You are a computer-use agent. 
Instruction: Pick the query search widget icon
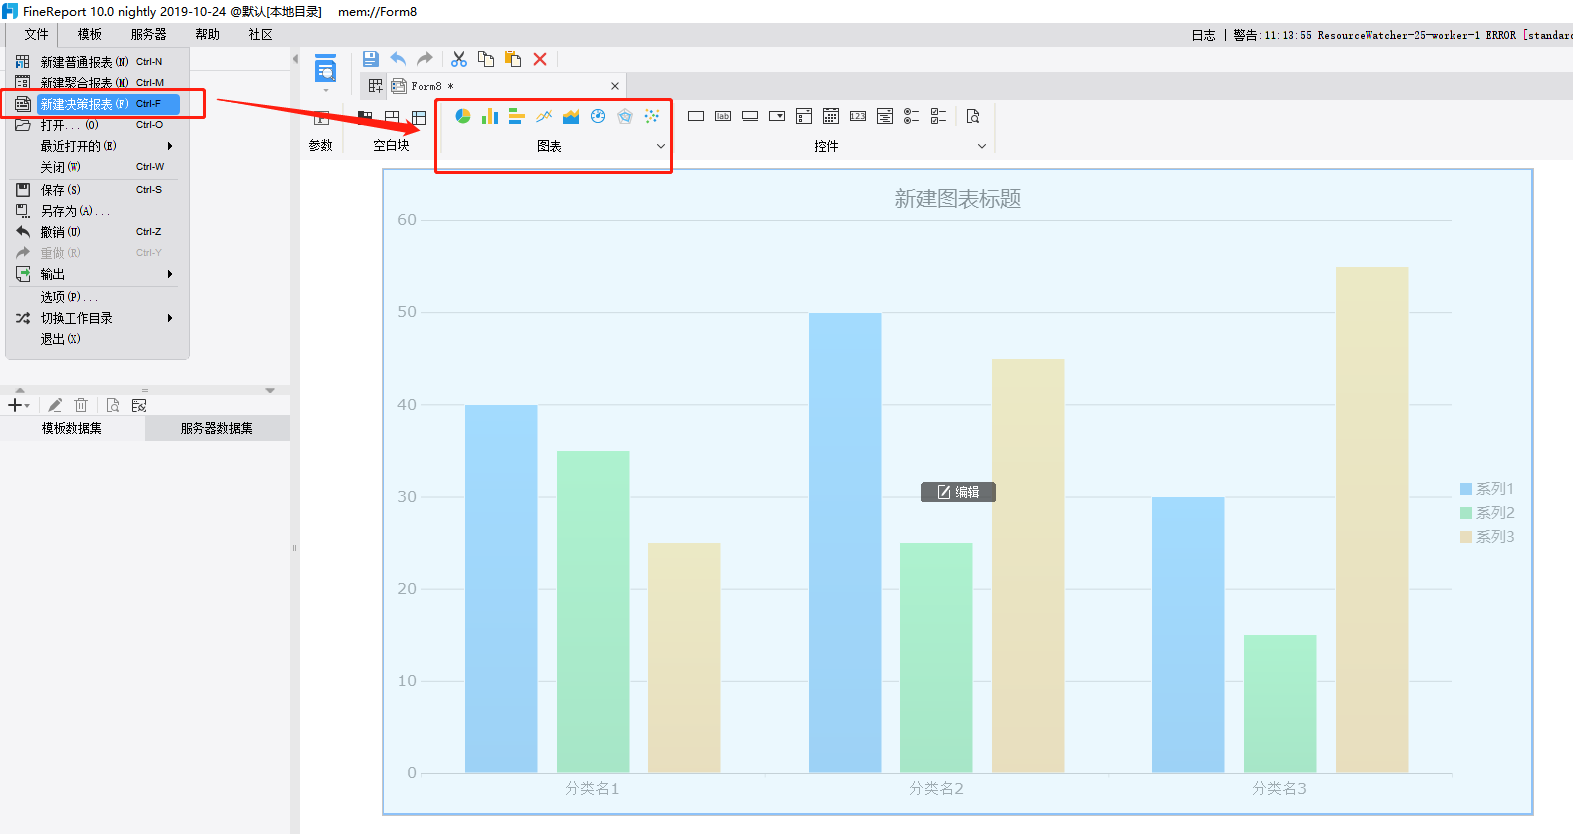(973, 116)
